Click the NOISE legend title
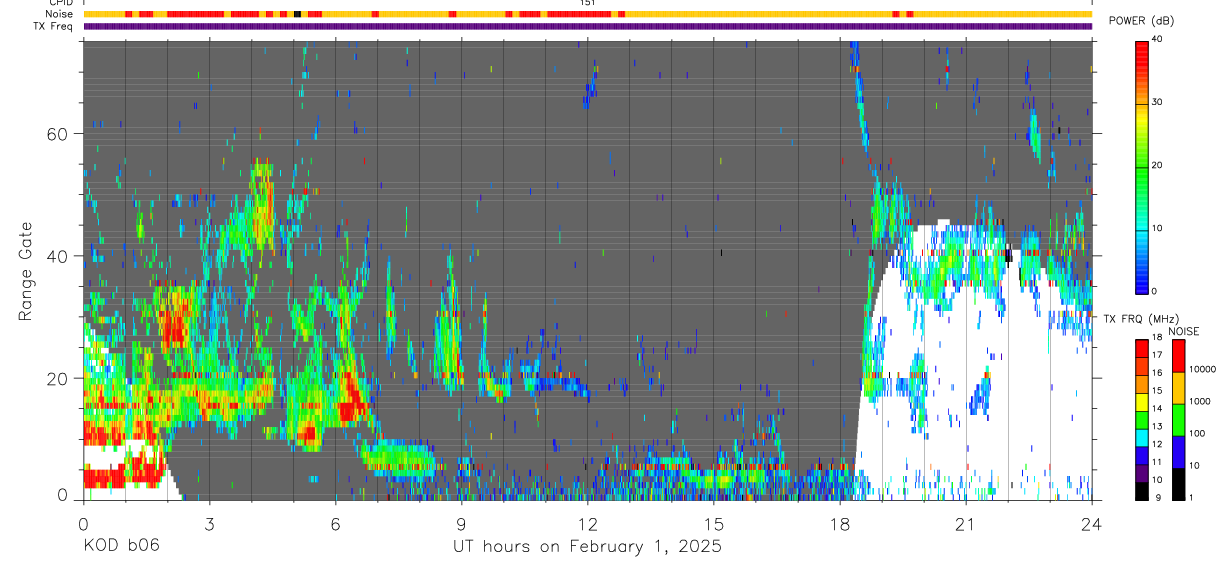 pyautogui.click(x=1183, y=331)
